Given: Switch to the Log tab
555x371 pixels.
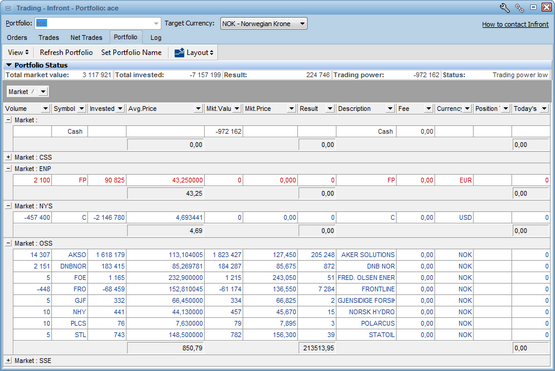Looking at the screenshot, I should 156,38.
